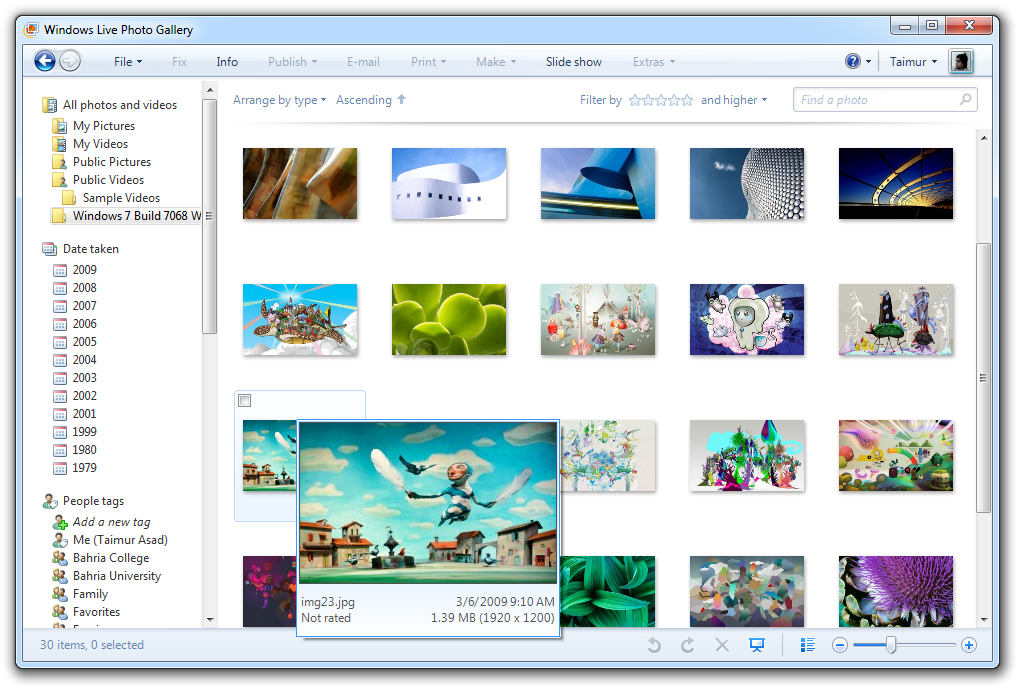The width and height of the screenshot is (1017, 690).
Task: Open the view details icon near the zoom slider
Action: [807, 645]
